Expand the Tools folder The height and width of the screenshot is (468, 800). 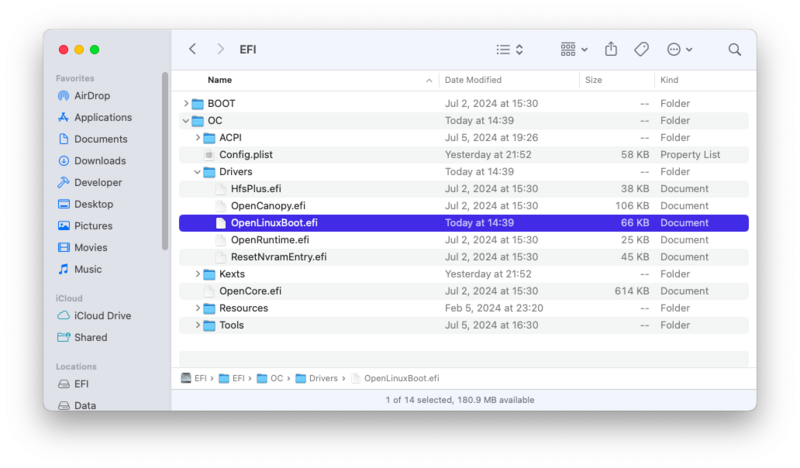click(x=197, y=325)
